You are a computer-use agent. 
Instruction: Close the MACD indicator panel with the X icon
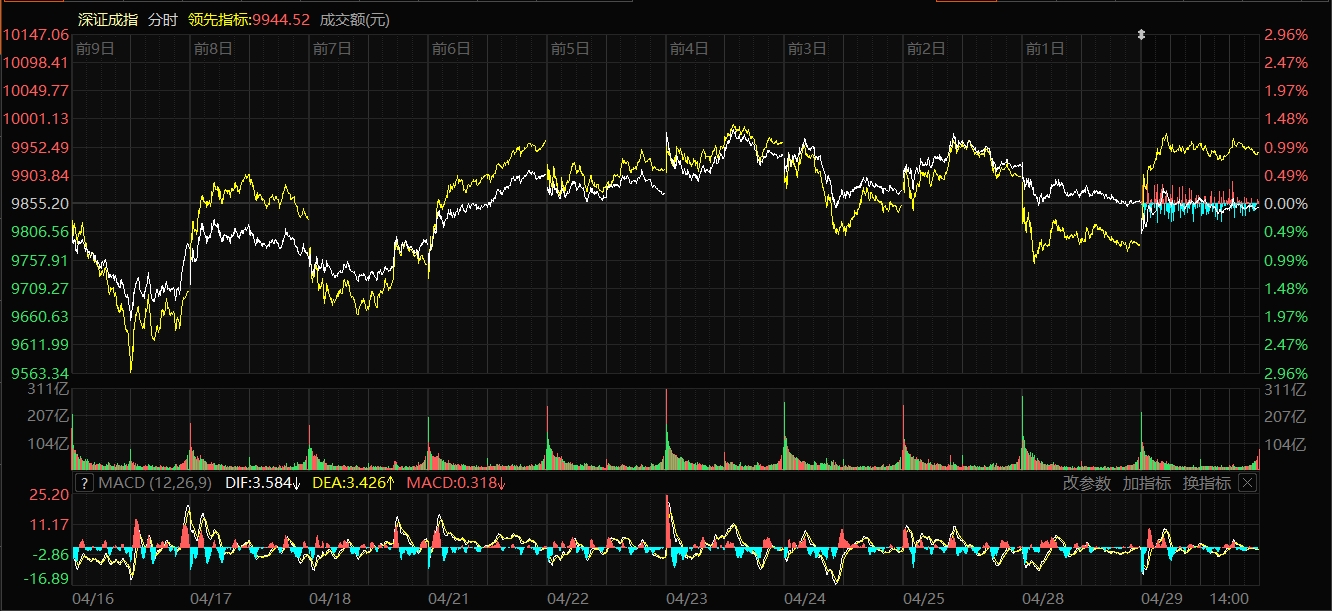pos(1247,483)
